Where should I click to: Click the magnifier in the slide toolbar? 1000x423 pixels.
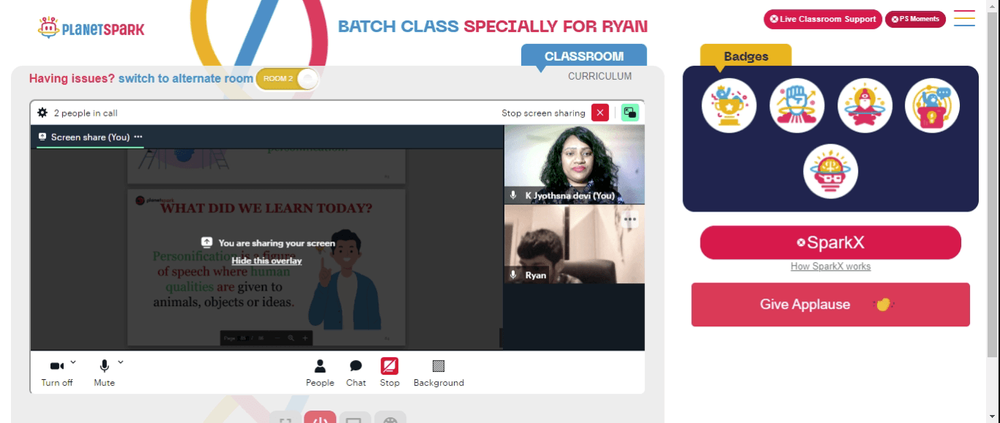[x=291, y=338]
